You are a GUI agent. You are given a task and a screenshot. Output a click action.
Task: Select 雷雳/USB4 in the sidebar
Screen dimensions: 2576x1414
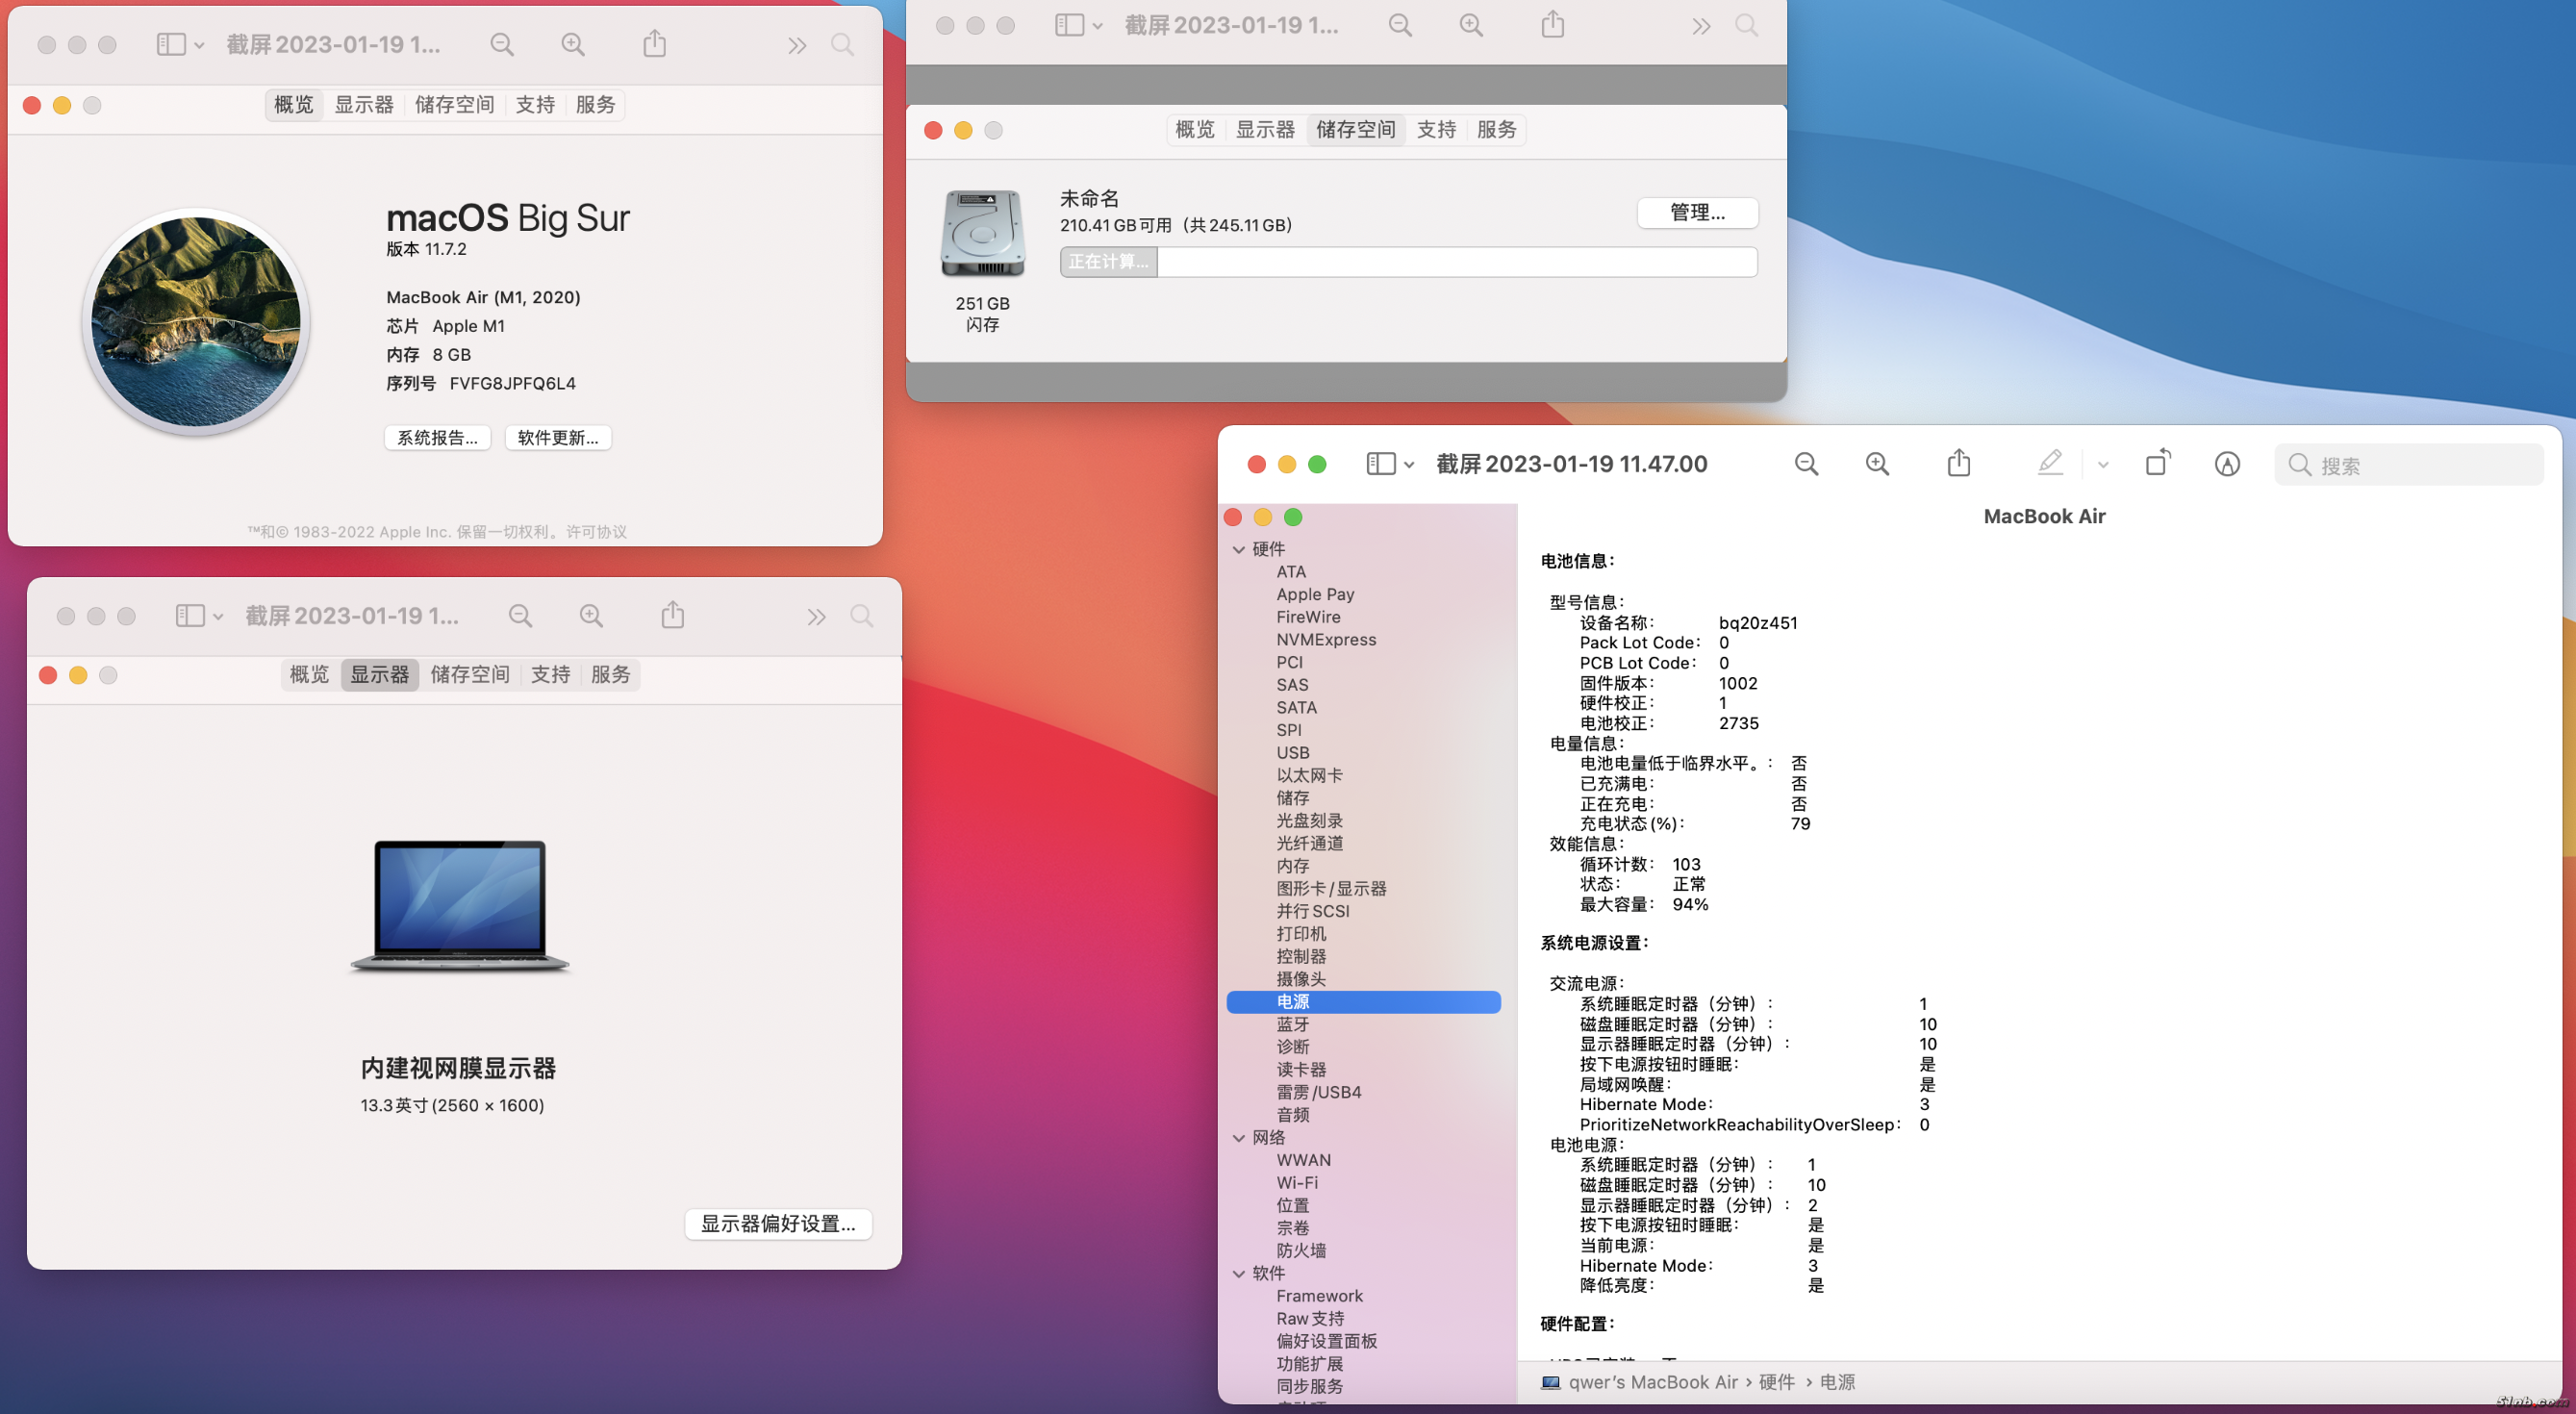tap(1318, 1093)
